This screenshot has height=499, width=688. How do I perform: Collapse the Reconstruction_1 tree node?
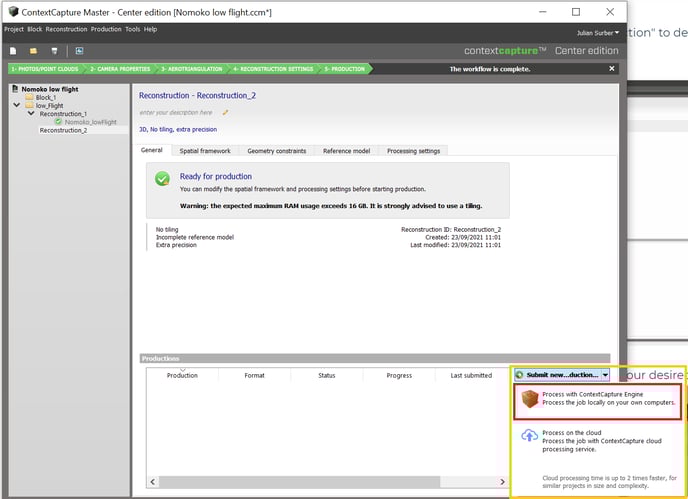coord(31,114)
